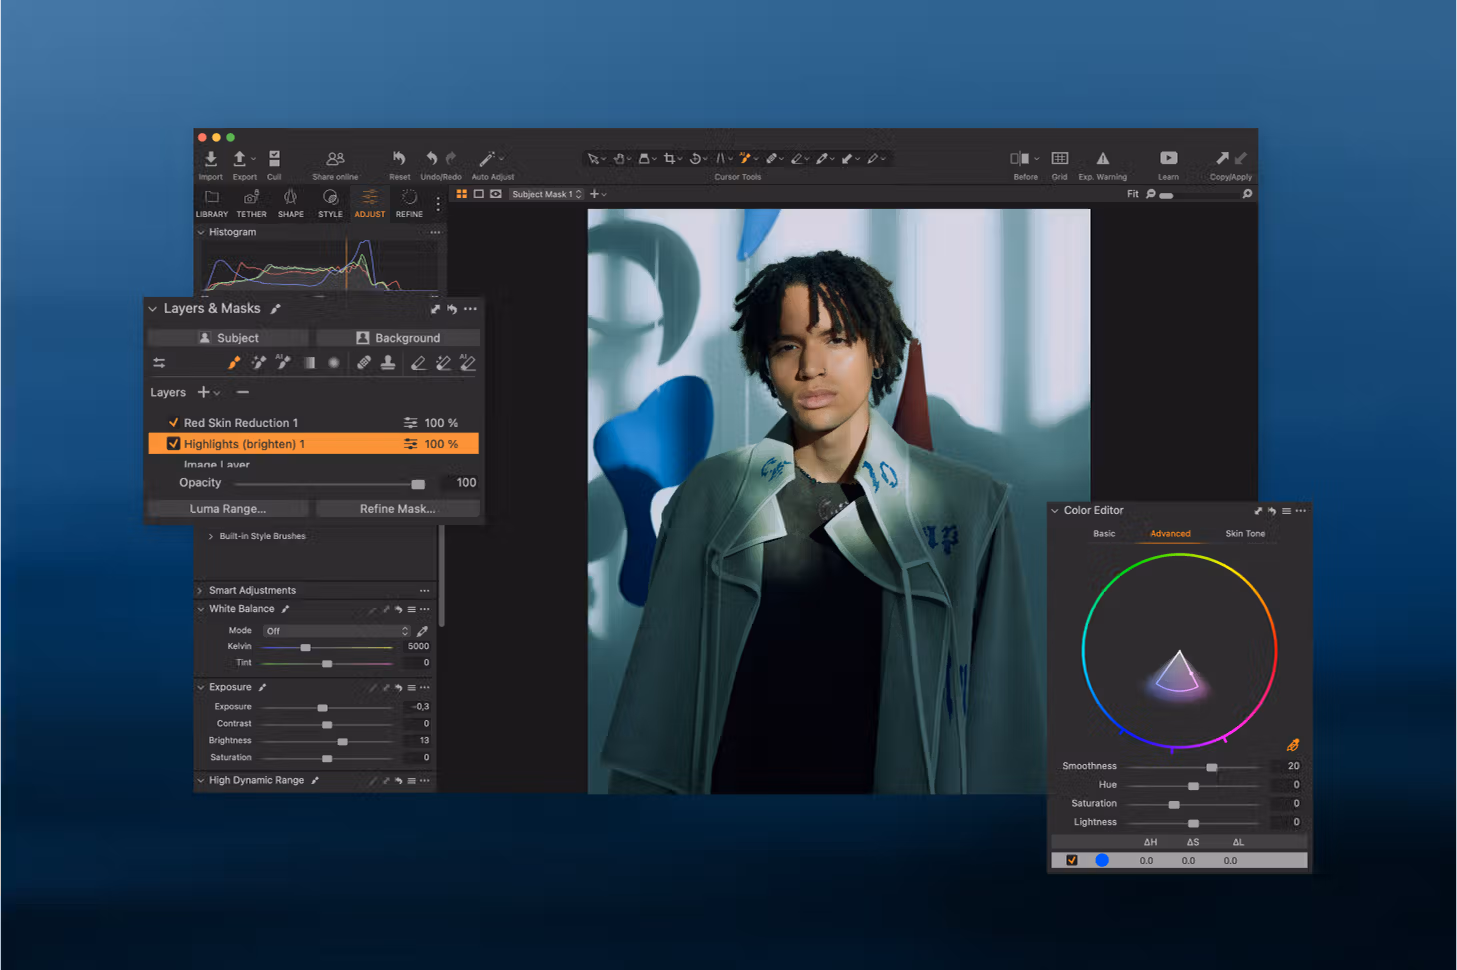Collapse the Layers & Masks panel
Viewport: 1457px width, 970px height.
tap(153, 309)
